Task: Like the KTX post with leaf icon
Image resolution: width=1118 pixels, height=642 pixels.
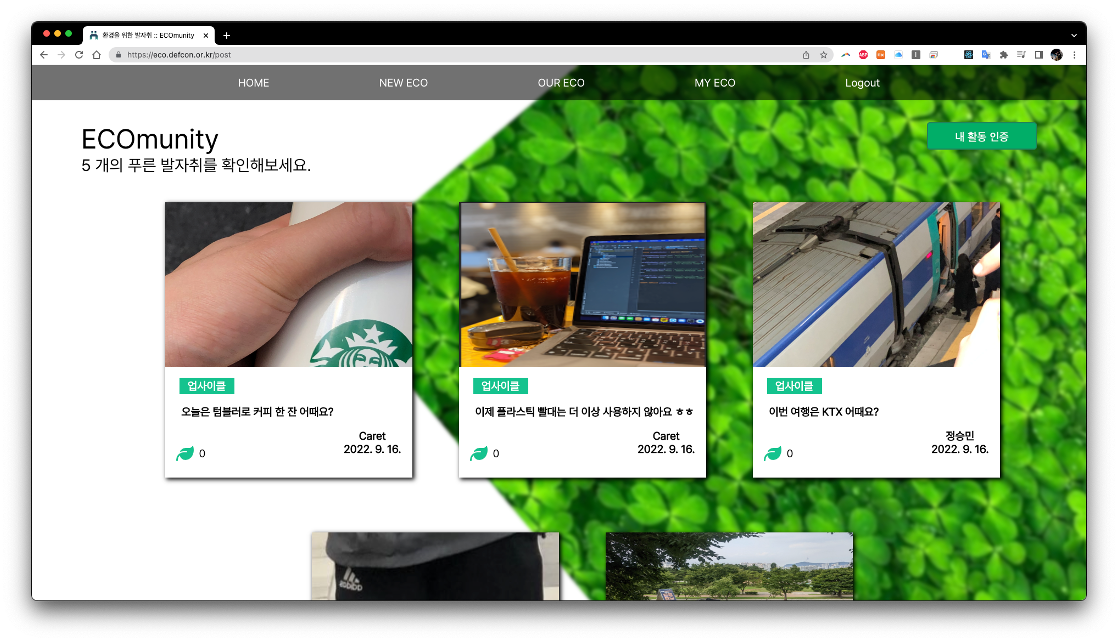Action: (773, 454)
